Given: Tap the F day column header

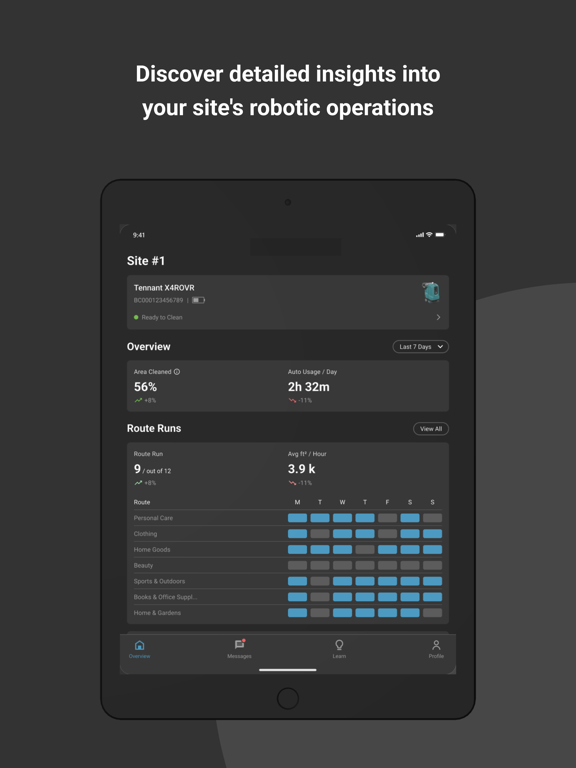Looking at the screenshot, I should (x=387, y=502).
